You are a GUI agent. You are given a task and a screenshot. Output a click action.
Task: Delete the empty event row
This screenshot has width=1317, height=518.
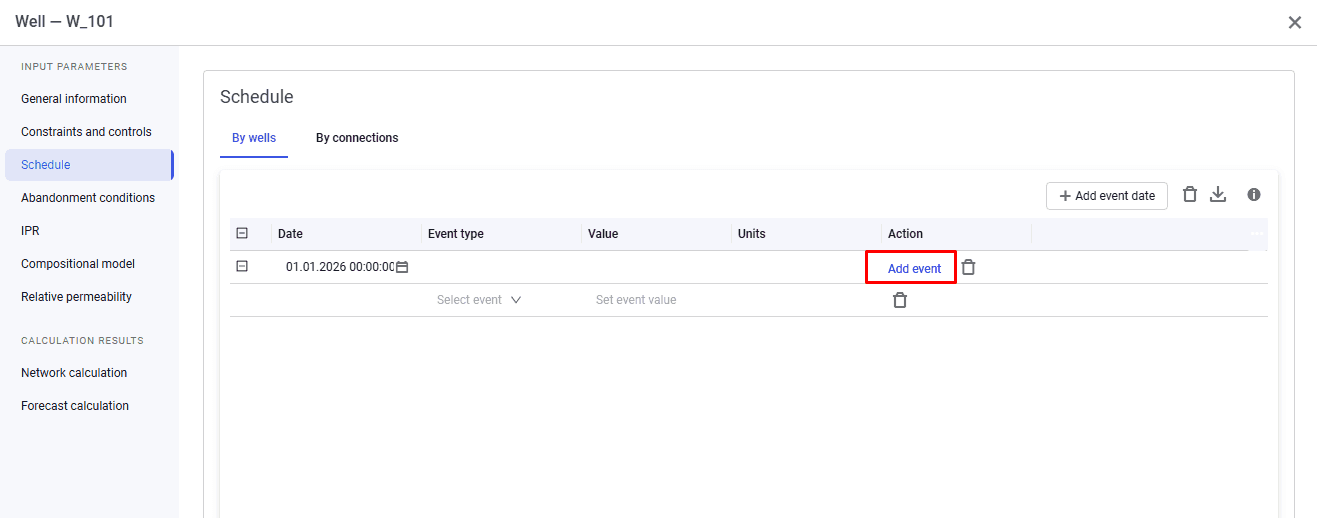pyautogui.click(x=900, y=300)
